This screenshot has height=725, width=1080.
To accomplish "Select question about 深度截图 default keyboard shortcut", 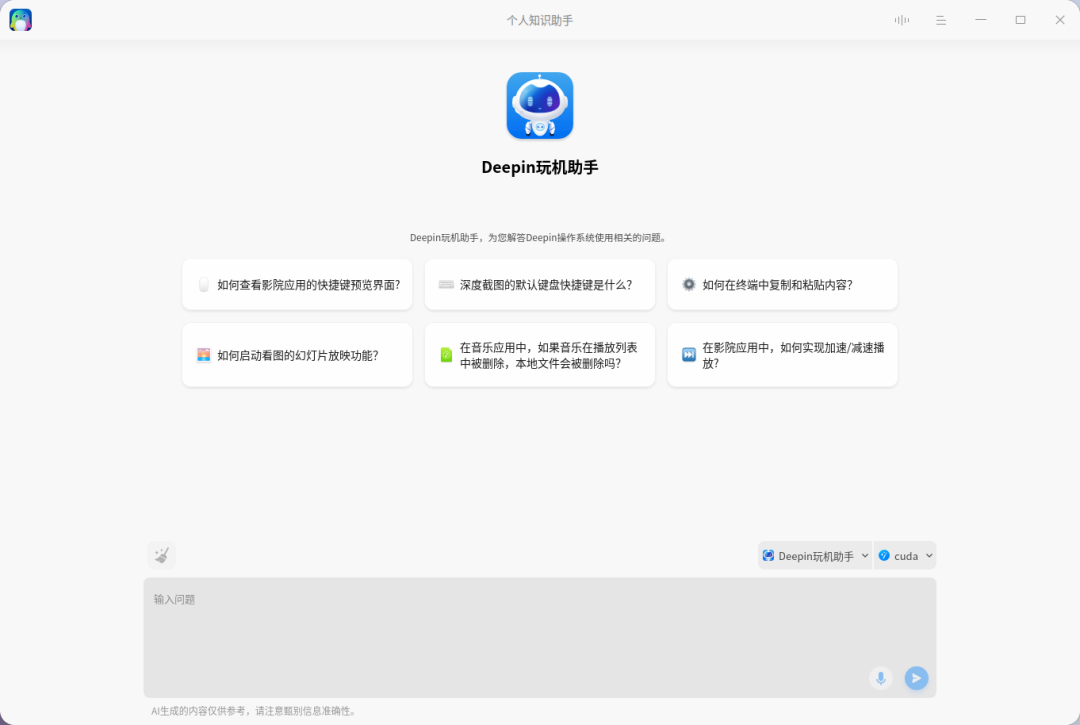I will (540, 284).
